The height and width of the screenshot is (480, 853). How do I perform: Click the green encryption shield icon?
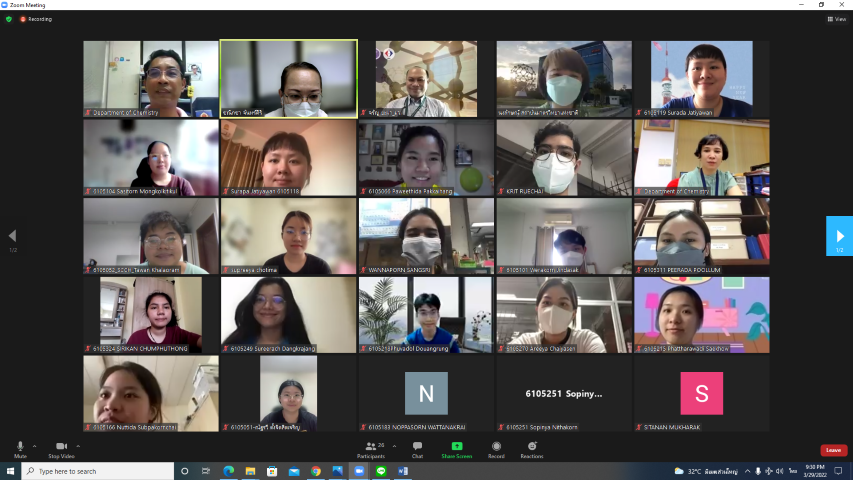9,19
